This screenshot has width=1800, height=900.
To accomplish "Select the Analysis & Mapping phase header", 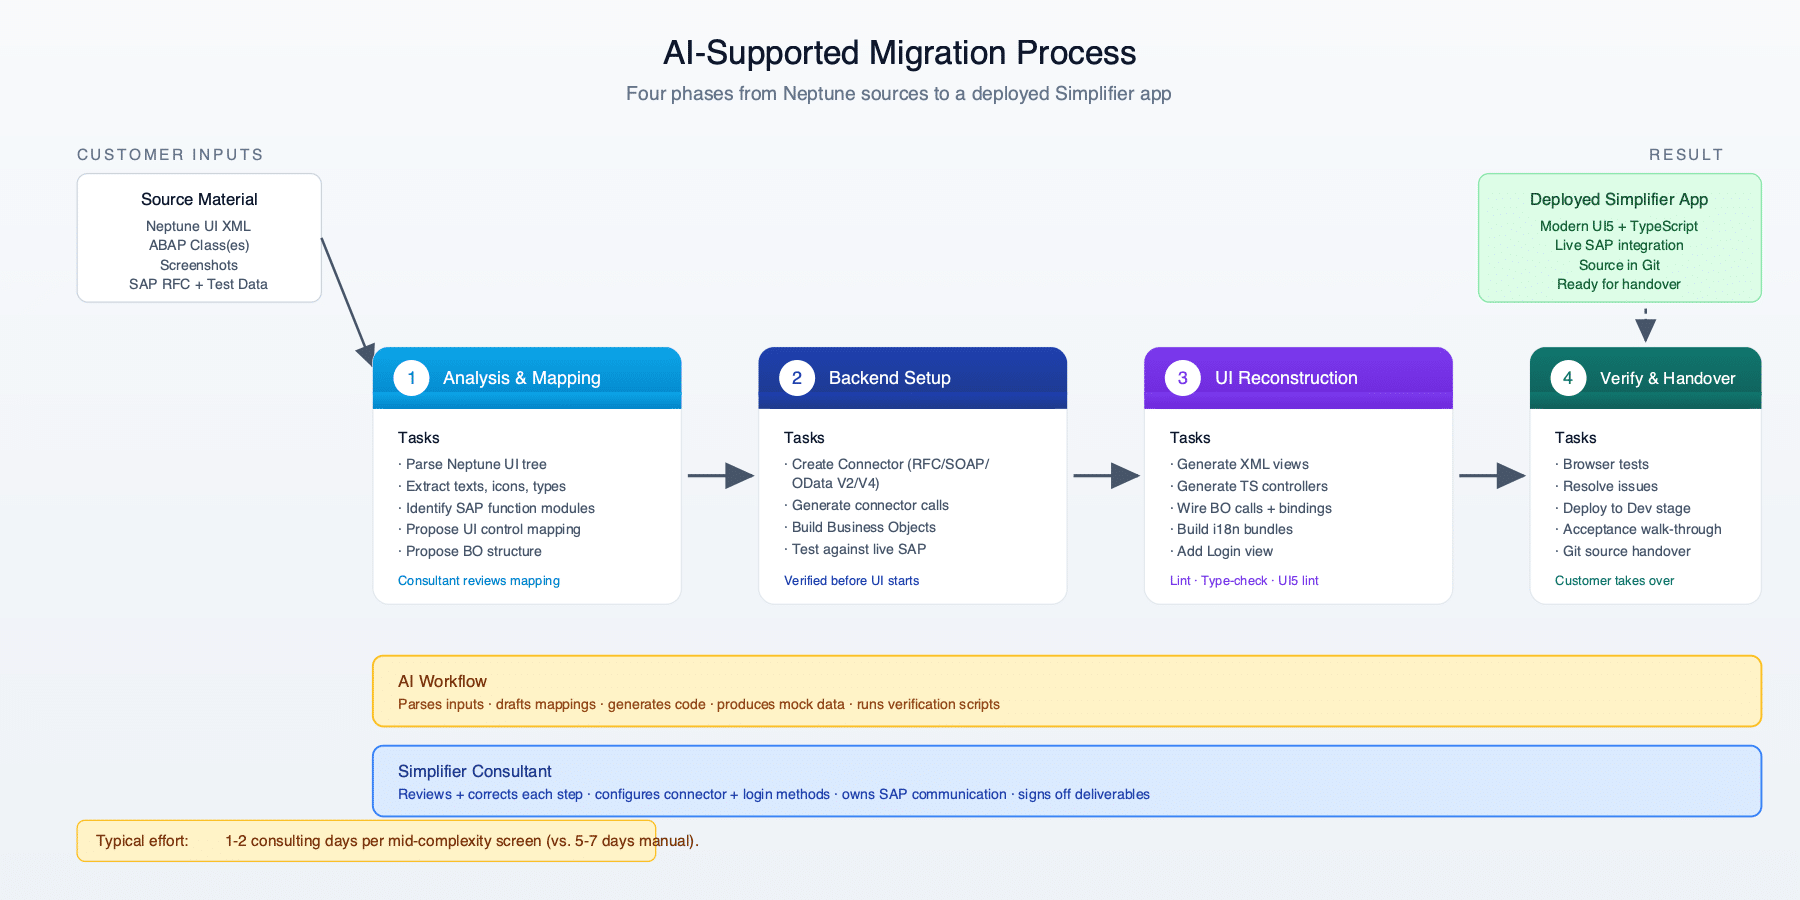I will 527,378.
